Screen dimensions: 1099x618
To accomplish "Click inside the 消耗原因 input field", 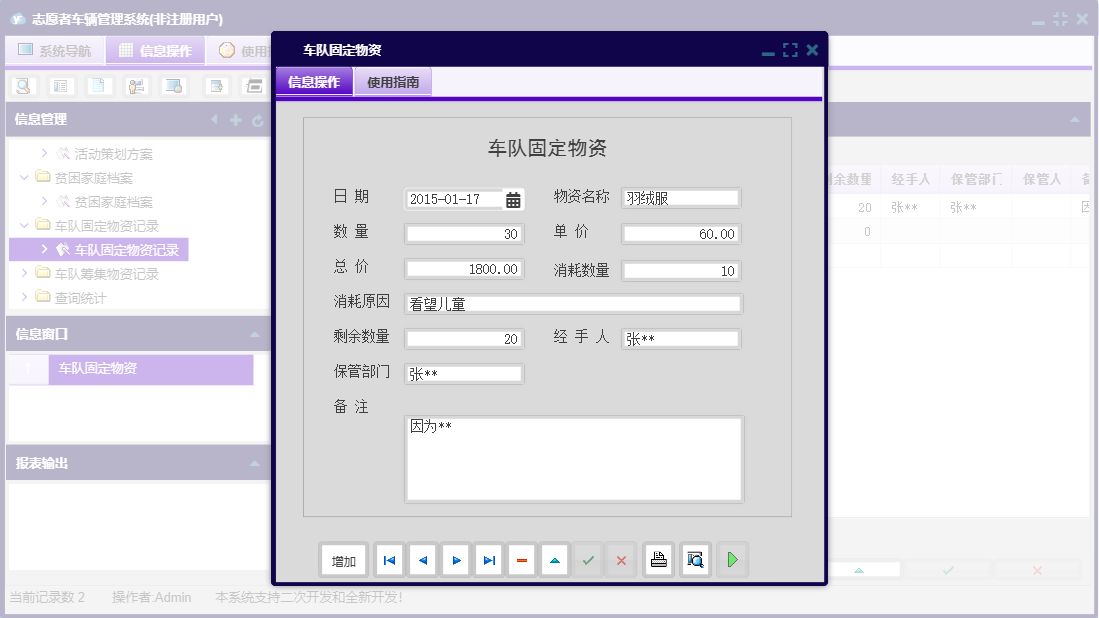I will [x=575, y=303].
